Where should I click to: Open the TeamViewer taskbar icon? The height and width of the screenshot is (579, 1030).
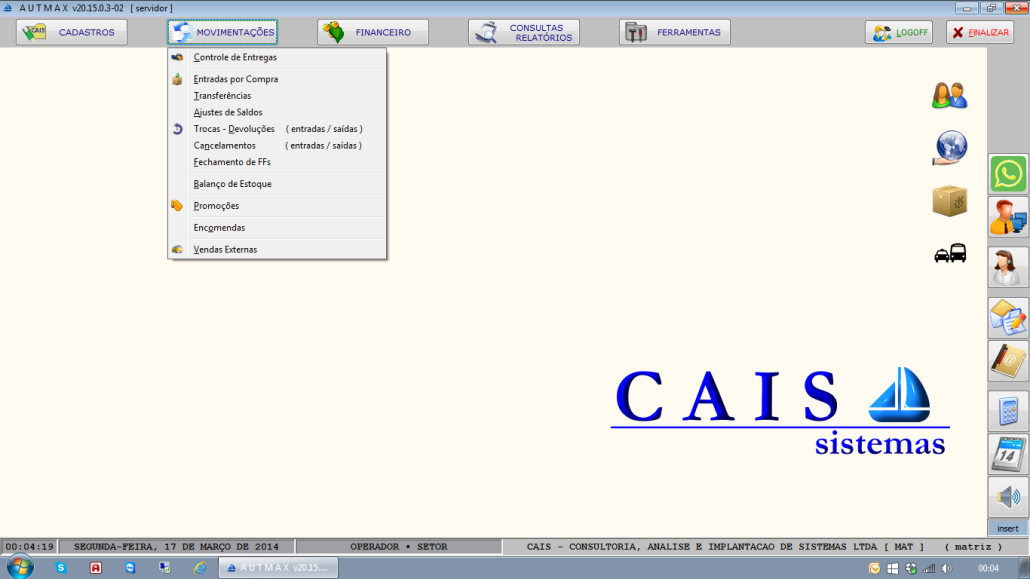tap(130, 568)
